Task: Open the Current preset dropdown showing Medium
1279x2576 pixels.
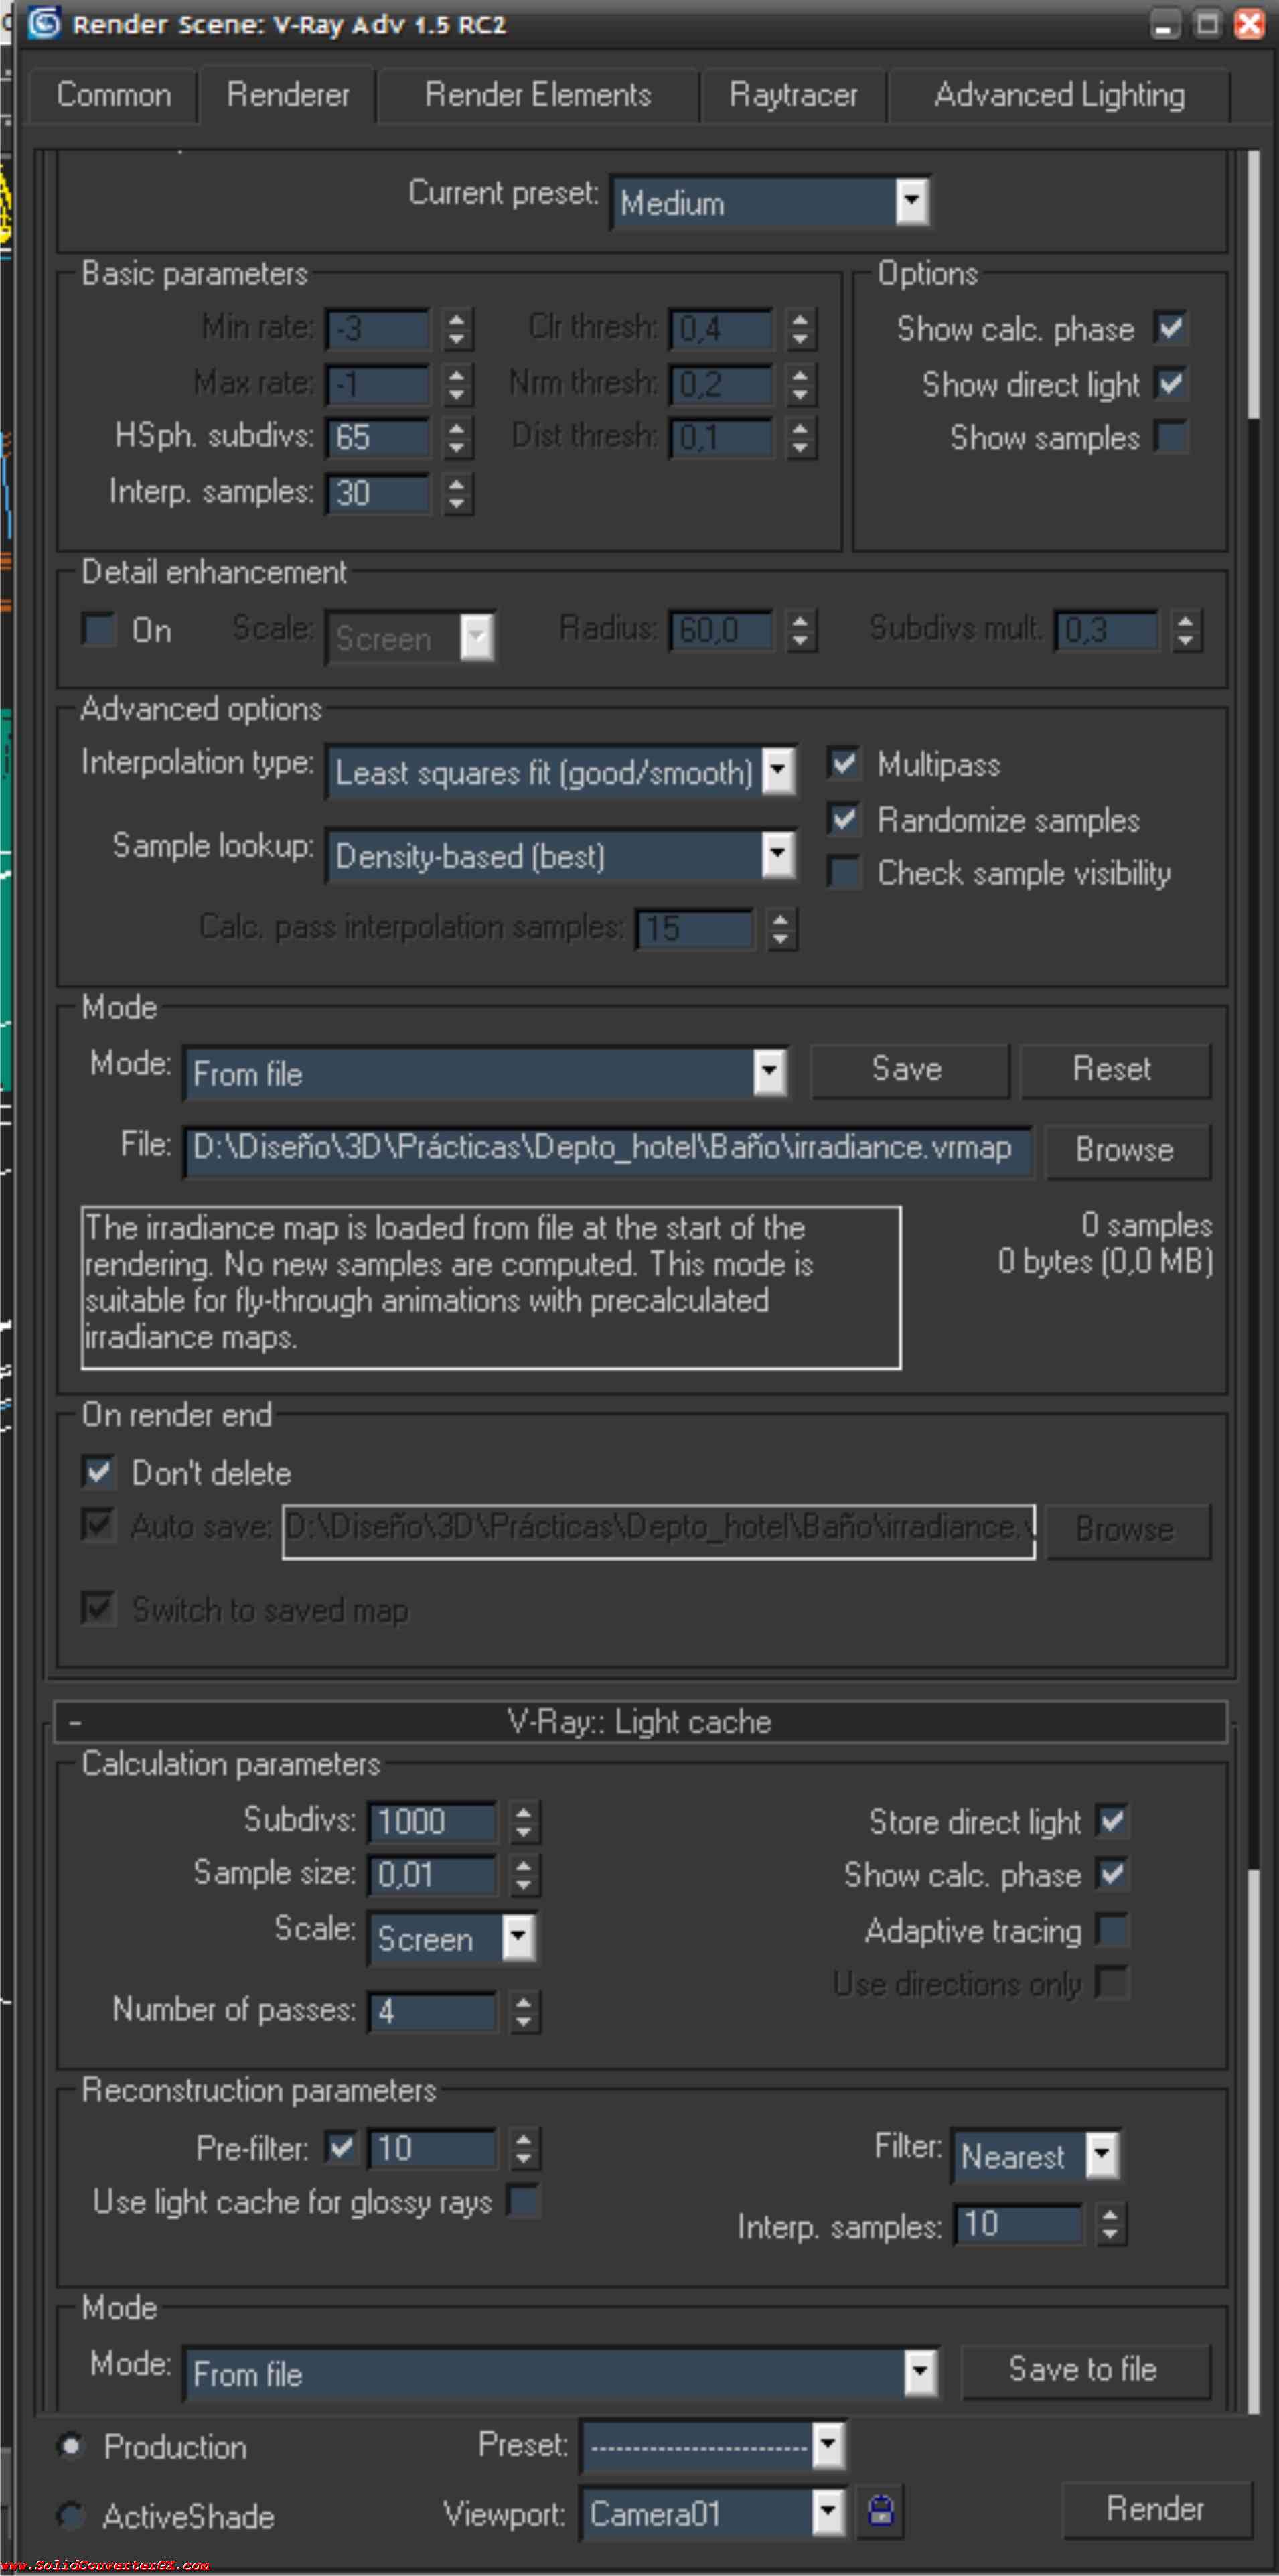Action: (770, 203)
